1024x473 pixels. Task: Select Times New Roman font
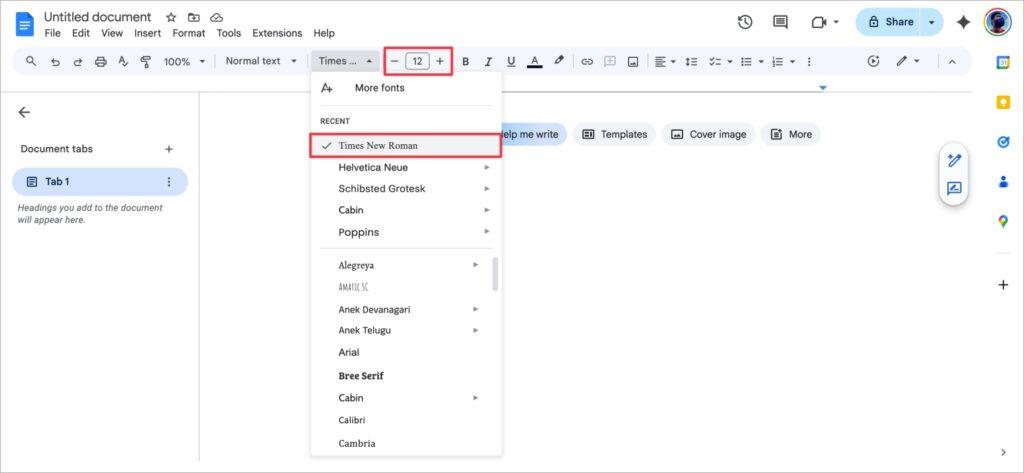point(406,146)
